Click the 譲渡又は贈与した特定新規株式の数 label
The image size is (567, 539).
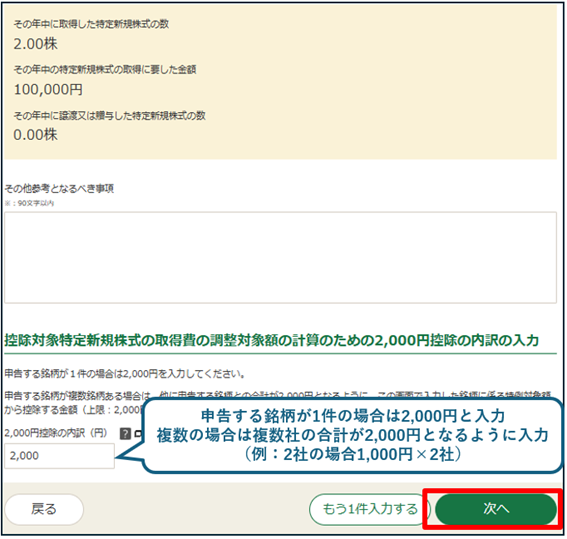(110, 116)
